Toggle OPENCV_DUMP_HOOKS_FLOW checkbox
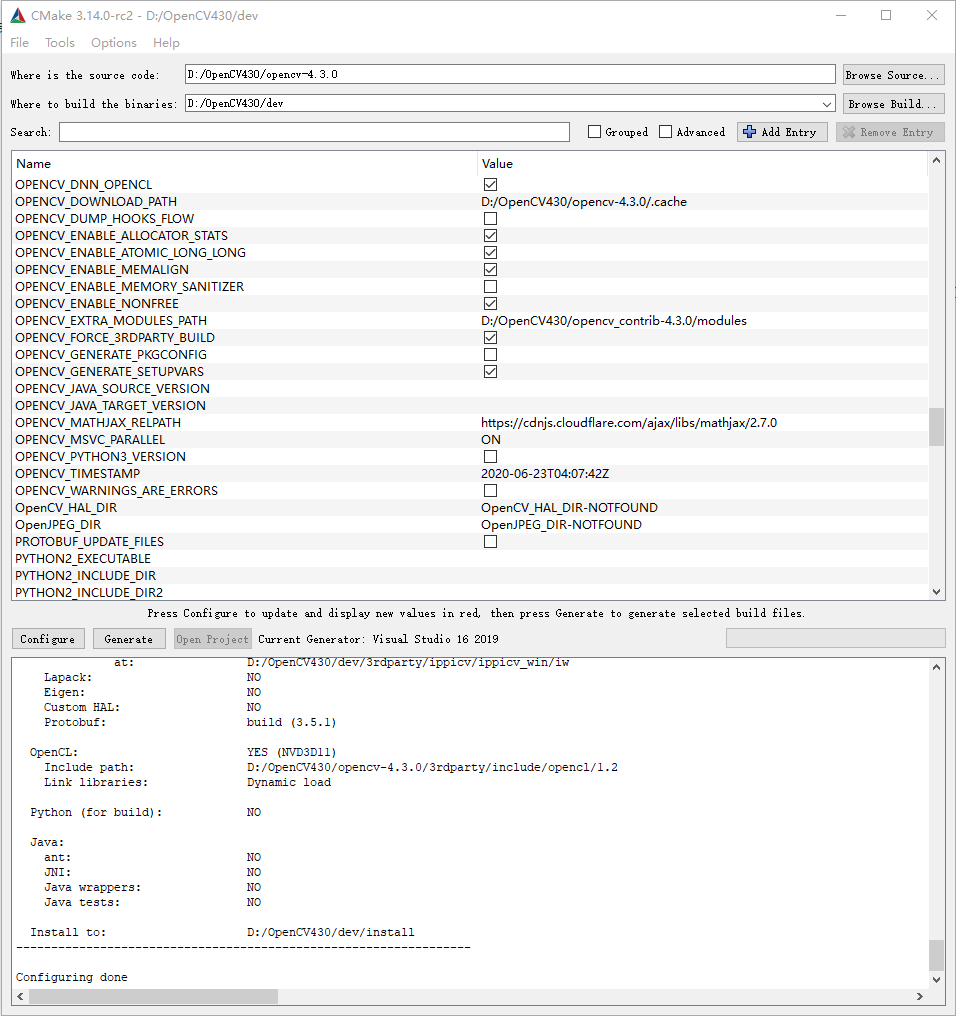 click(491, 218)
